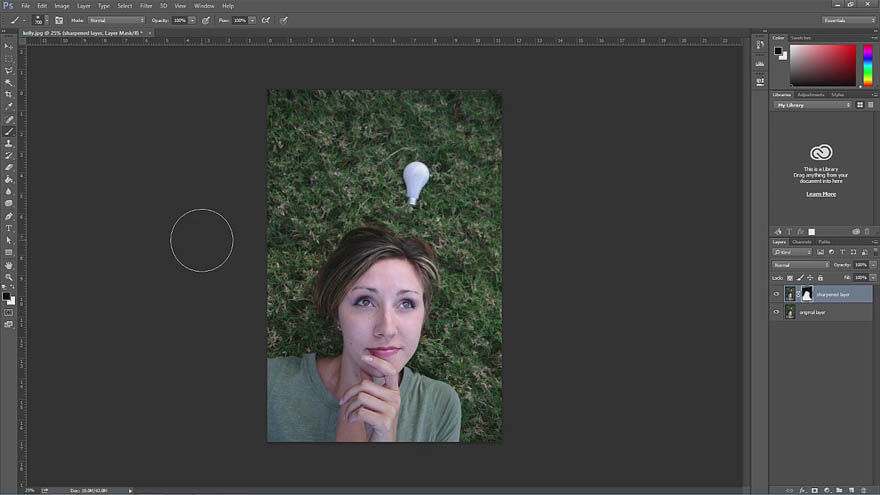Select the Eyedropper tool
Screen dimensions: 880x495
8,107
